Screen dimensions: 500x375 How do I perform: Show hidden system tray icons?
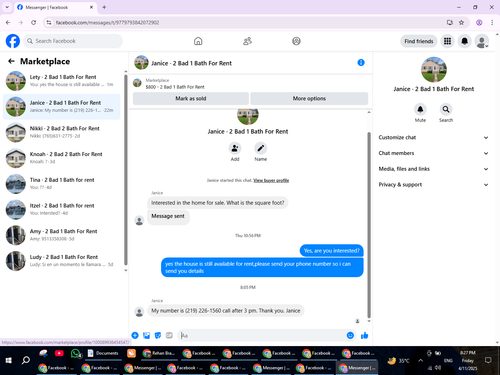pyautogui.click(x=421, y=360)
